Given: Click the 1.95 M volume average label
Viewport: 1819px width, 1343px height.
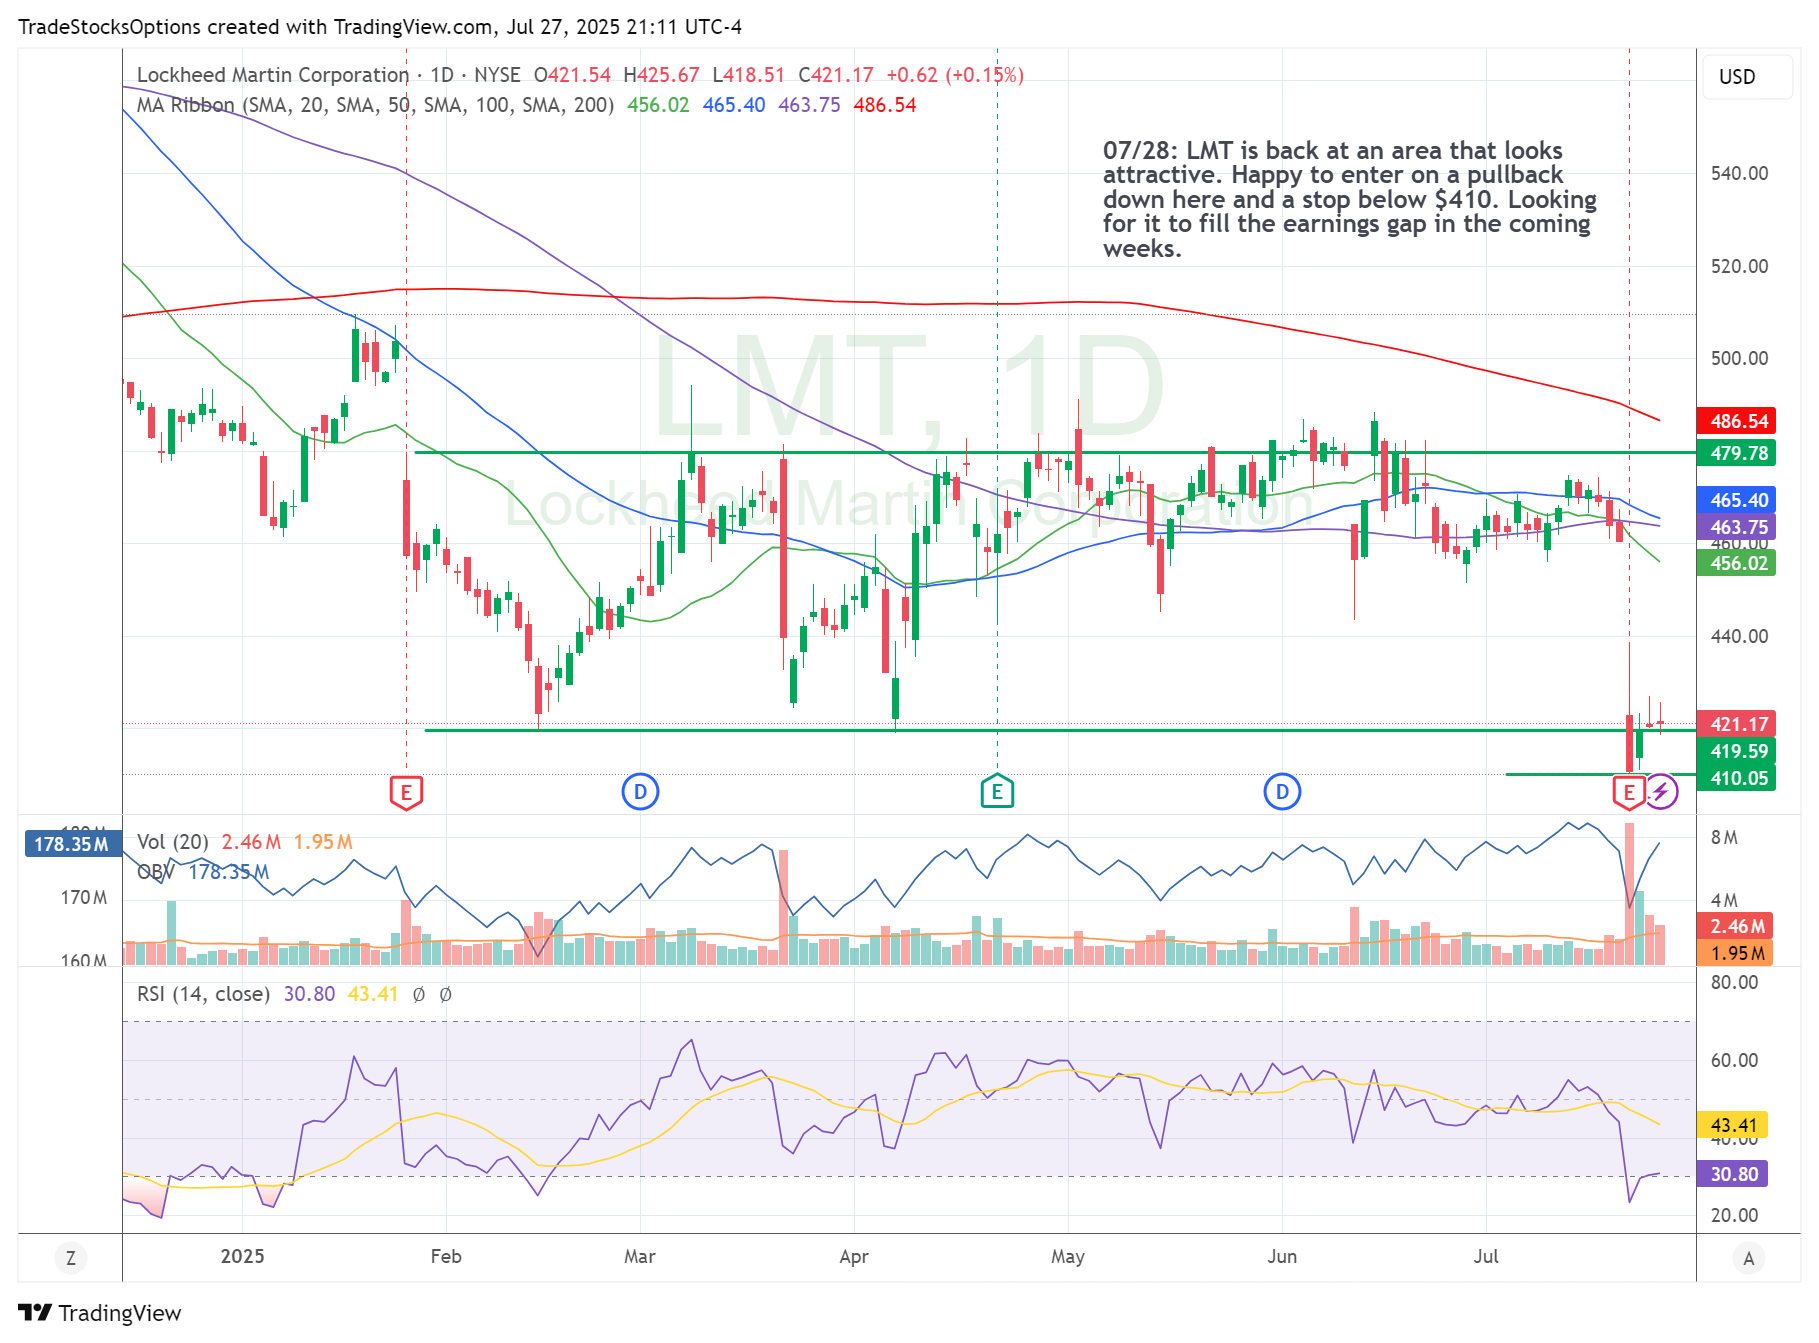Looking at the screenshot, I should (1736, 953).
